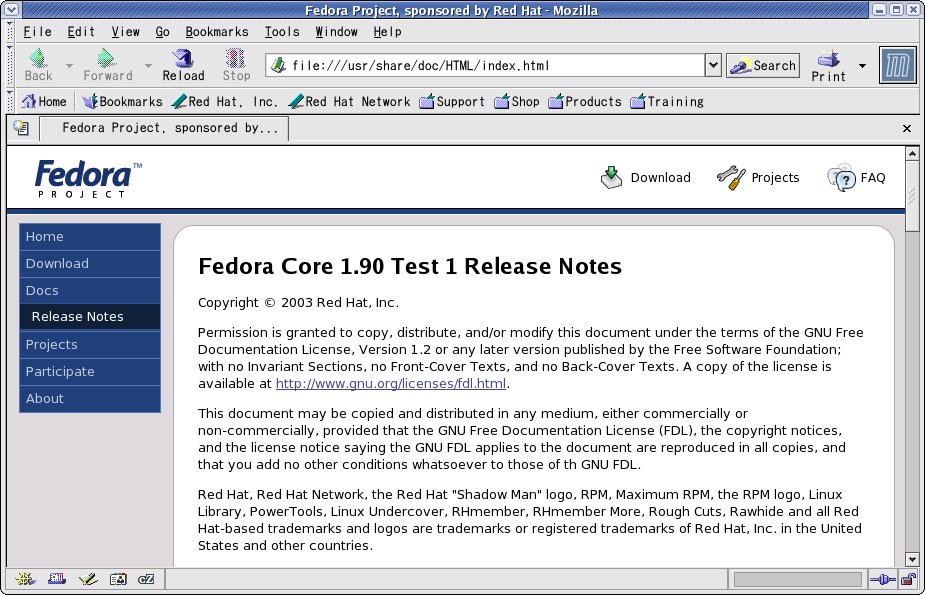Image resolution: width=925 pixels, height=595 pixels.
Task: Click the Fedora Project logo
Action: [x=88, y=178]
